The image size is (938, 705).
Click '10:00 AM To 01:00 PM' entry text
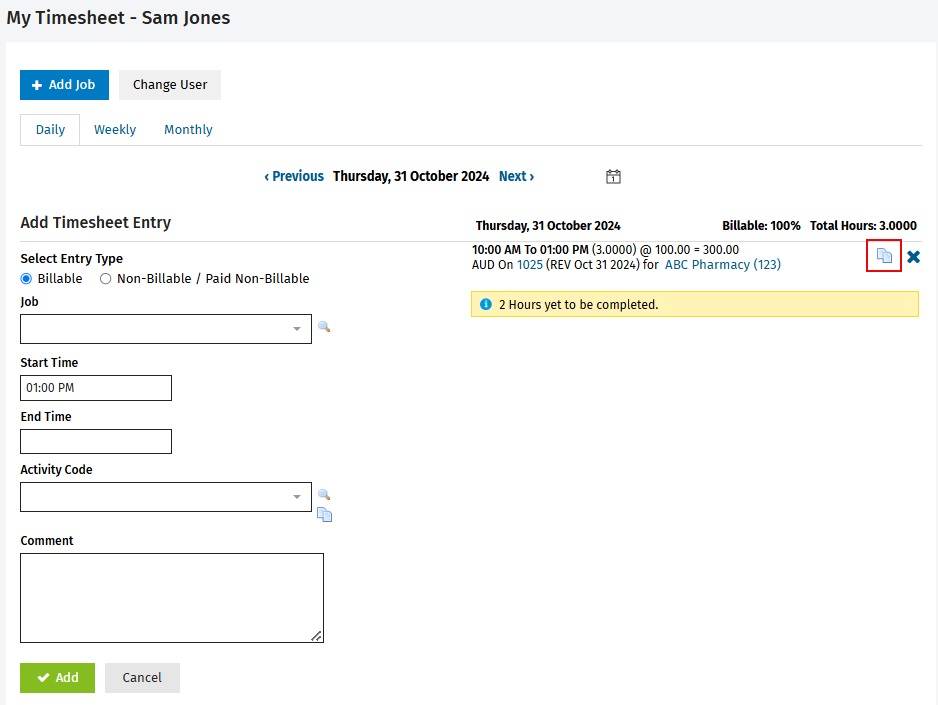[x=530, y=249]
